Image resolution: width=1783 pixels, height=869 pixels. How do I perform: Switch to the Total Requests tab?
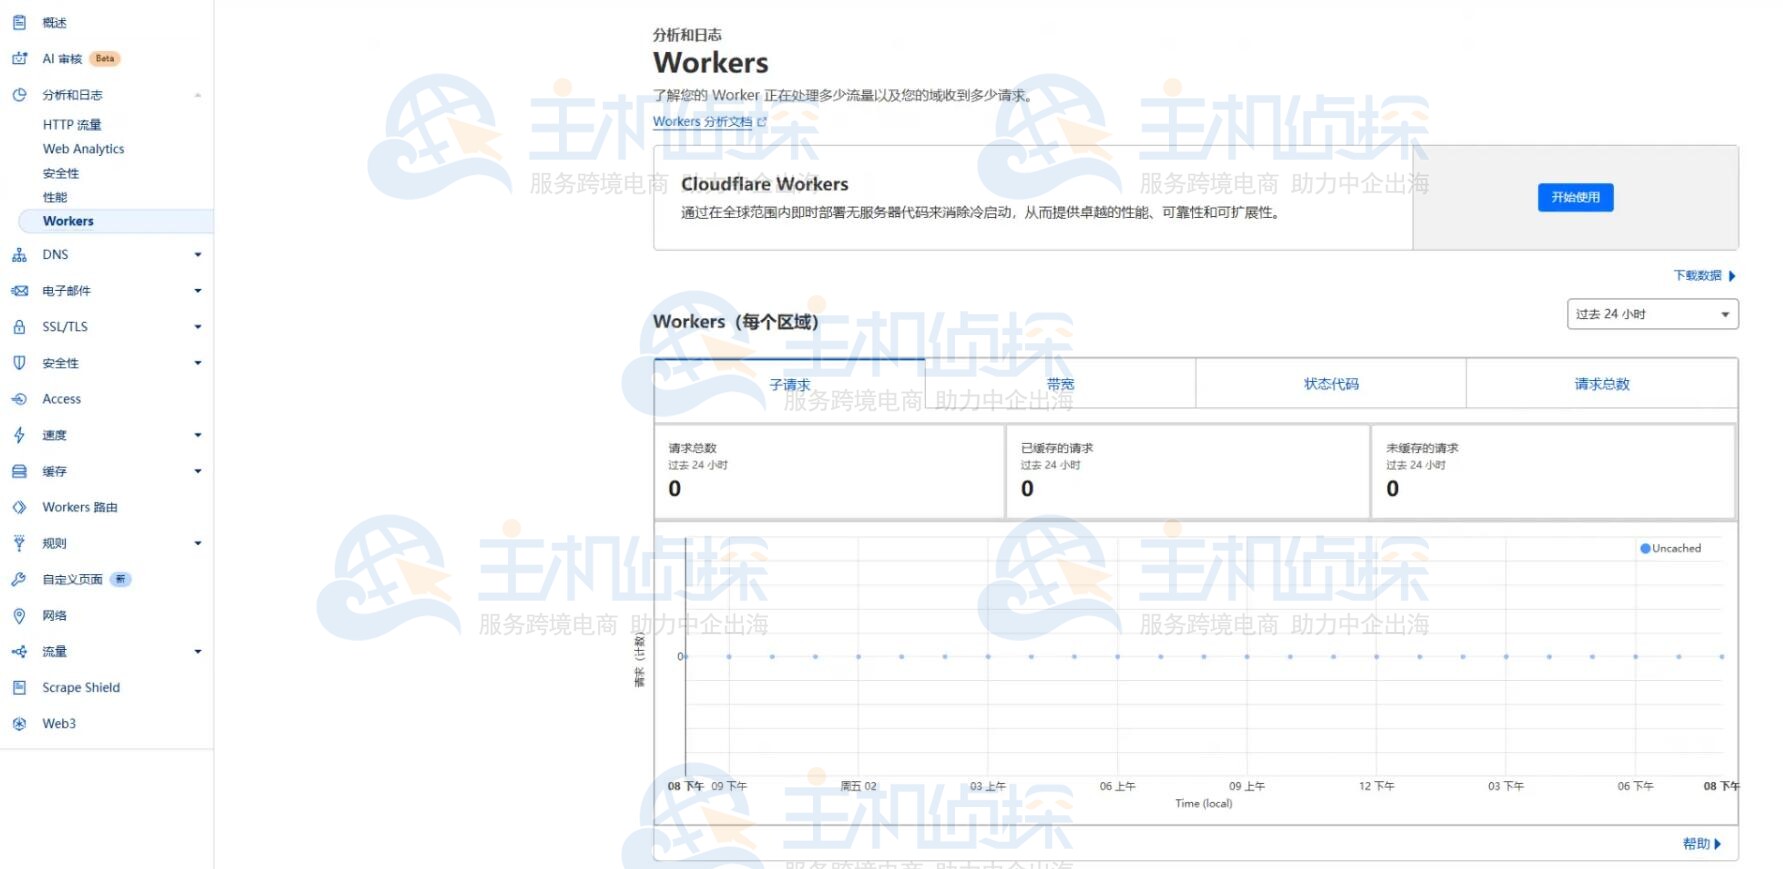point(1602,384)
